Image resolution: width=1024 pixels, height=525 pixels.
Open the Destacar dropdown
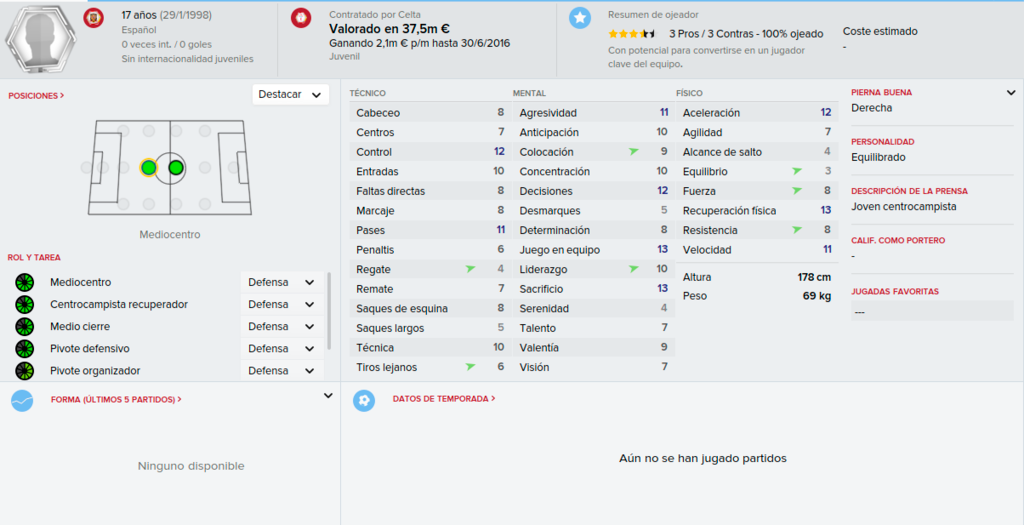pyautogui.click(x=291, y=95)
